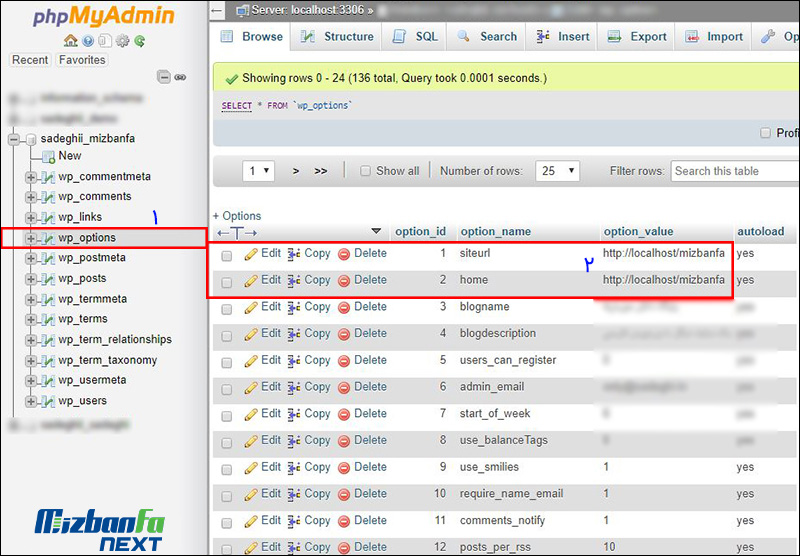The image size is (800, 556).
Task: Collapse the navigation panel arrow button
Action: (217, 10)
